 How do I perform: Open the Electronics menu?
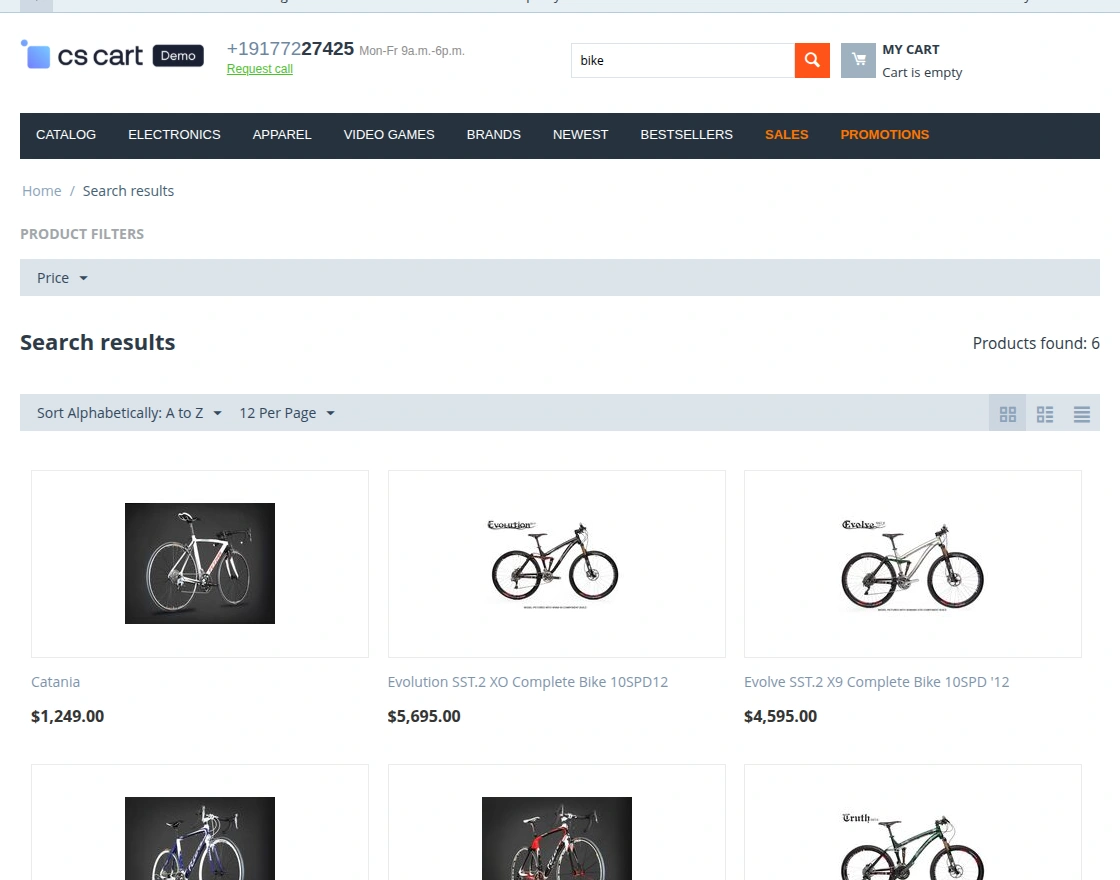click(174, 135)
